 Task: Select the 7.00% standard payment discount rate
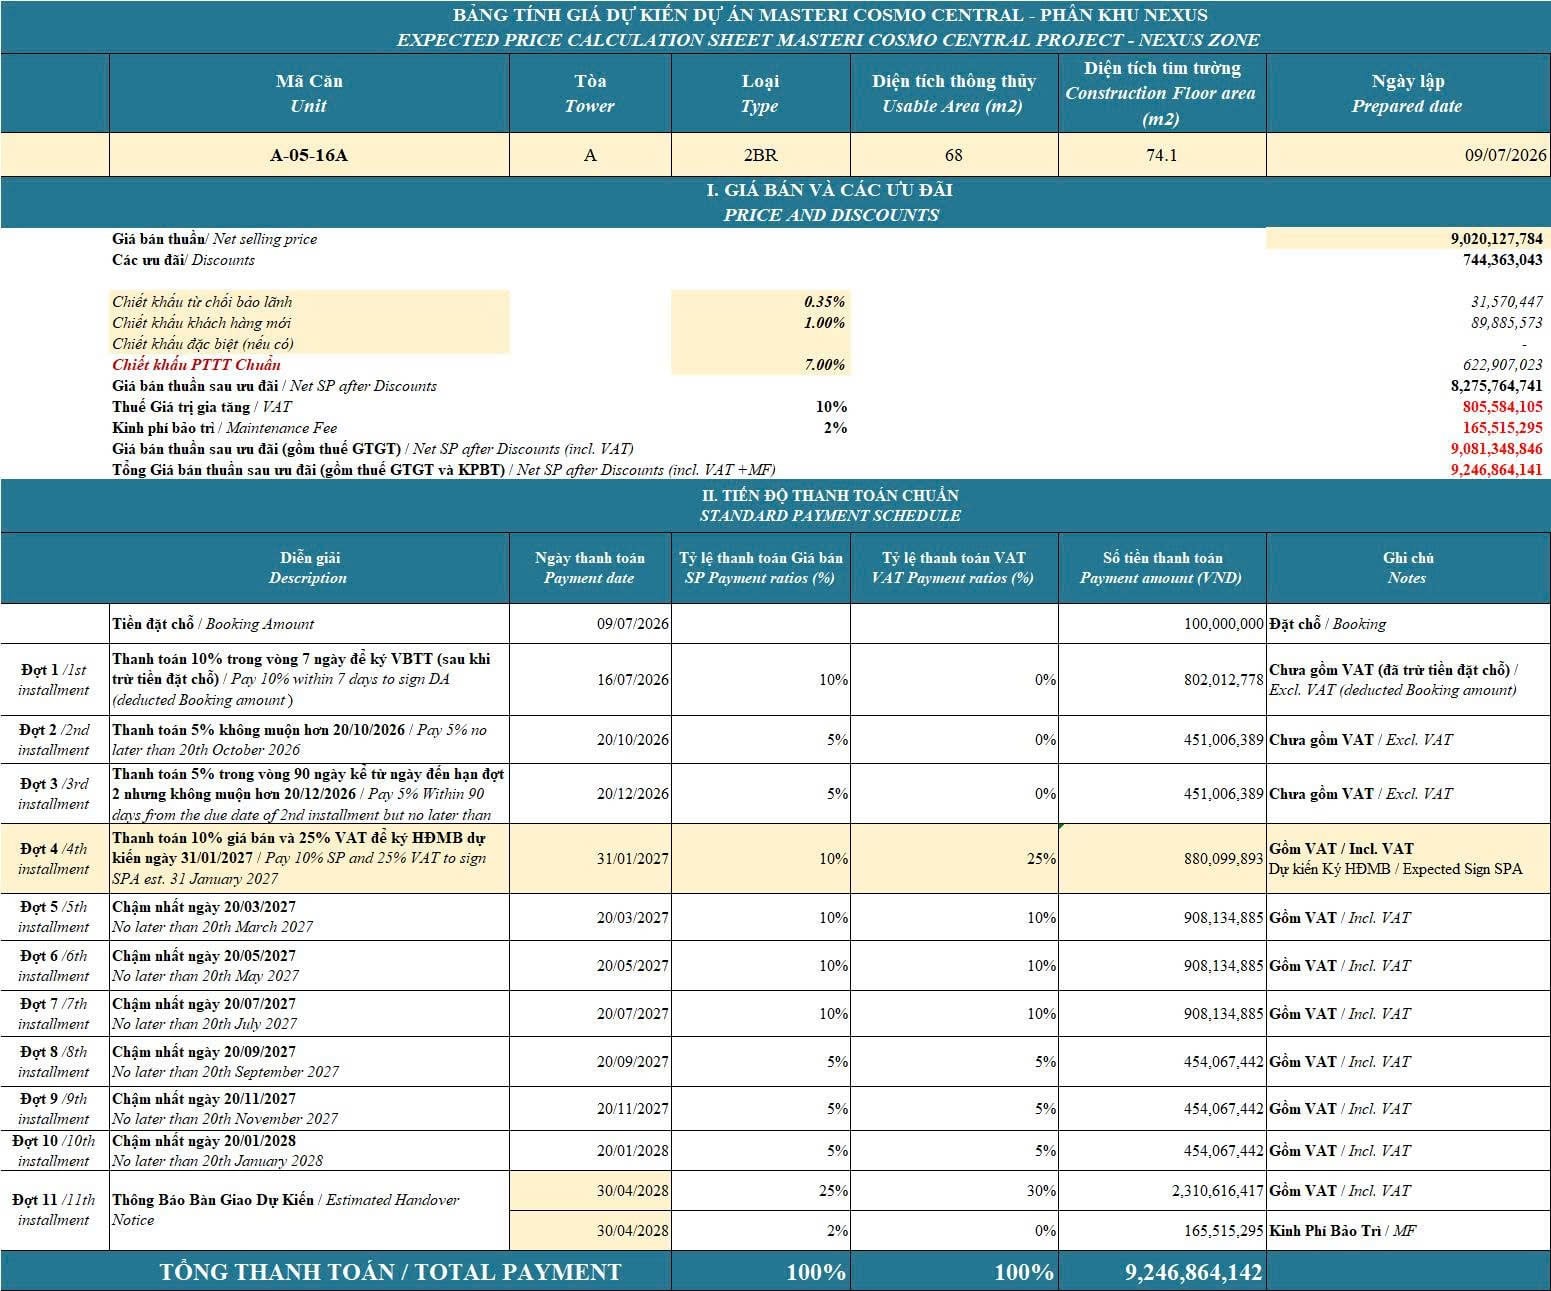pyautogui.click(x=825, y=365)
